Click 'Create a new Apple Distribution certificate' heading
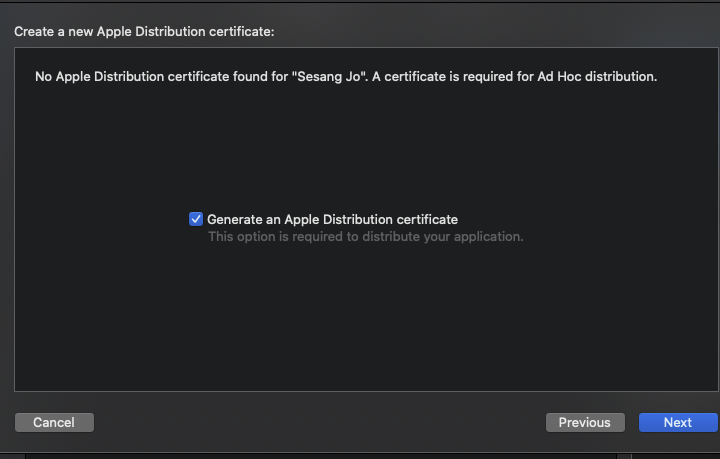 (144, 31)
